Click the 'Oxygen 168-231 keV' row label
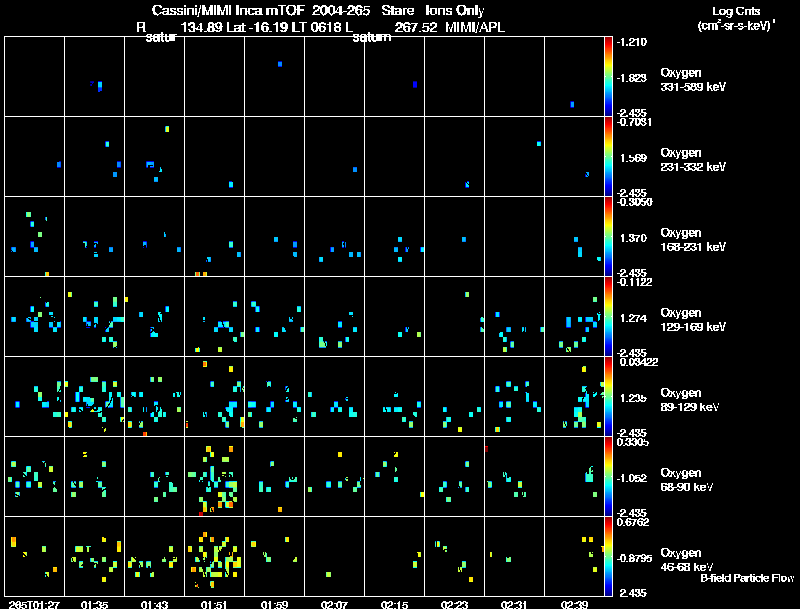800x609 pixels. click(x=693, y=240)
